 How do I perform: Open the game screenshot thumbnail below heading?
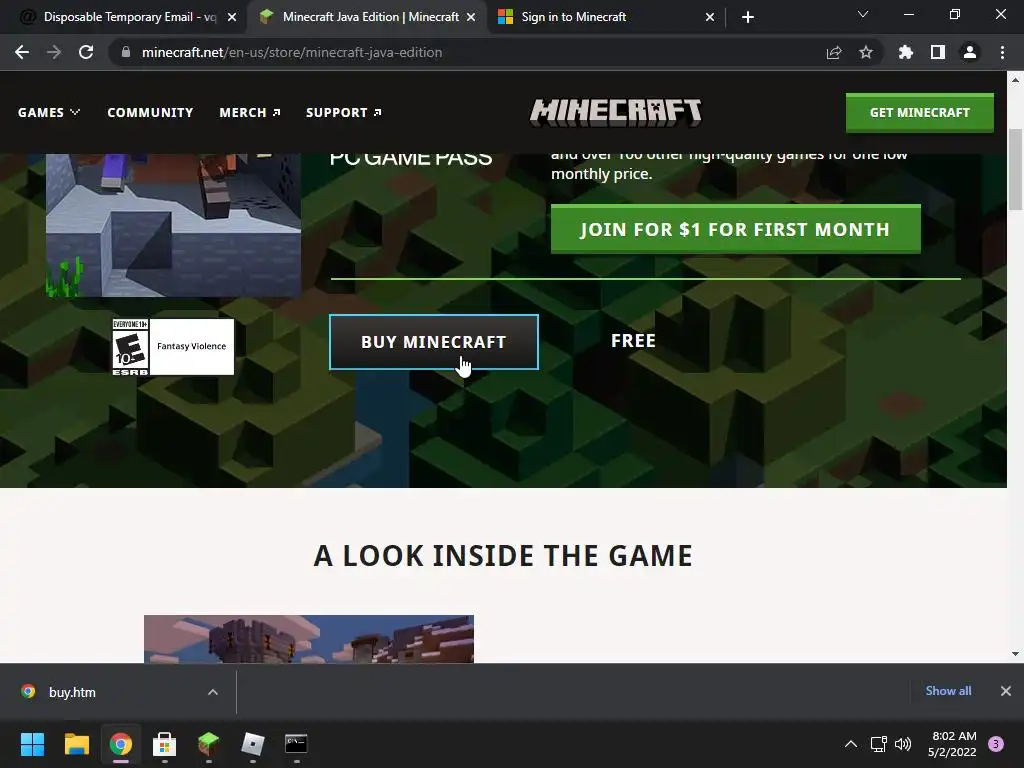pyautogui.click(x=309, y=639)
